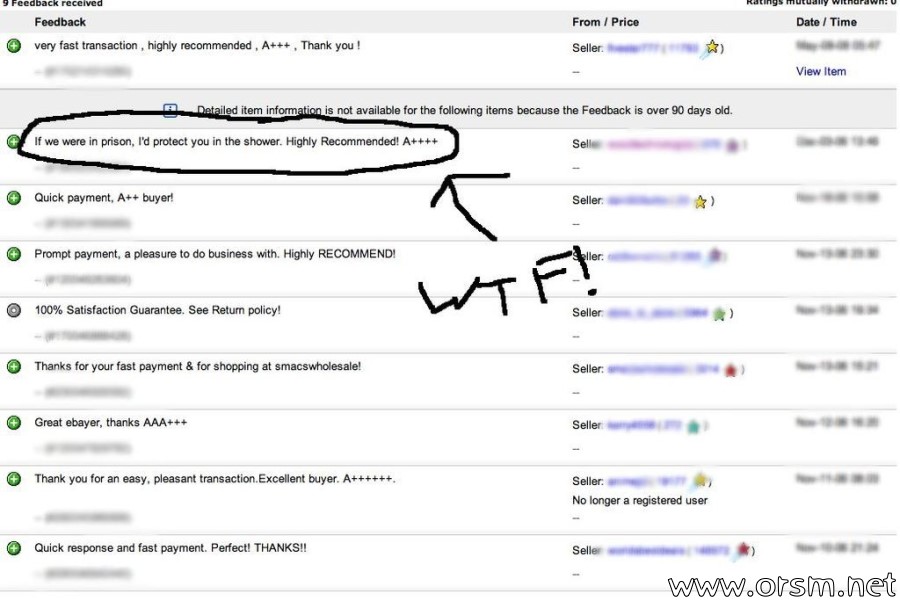Click the From / Price column header
The height and width of the screenshot is (601, 900).
click(x=606, y=22)
